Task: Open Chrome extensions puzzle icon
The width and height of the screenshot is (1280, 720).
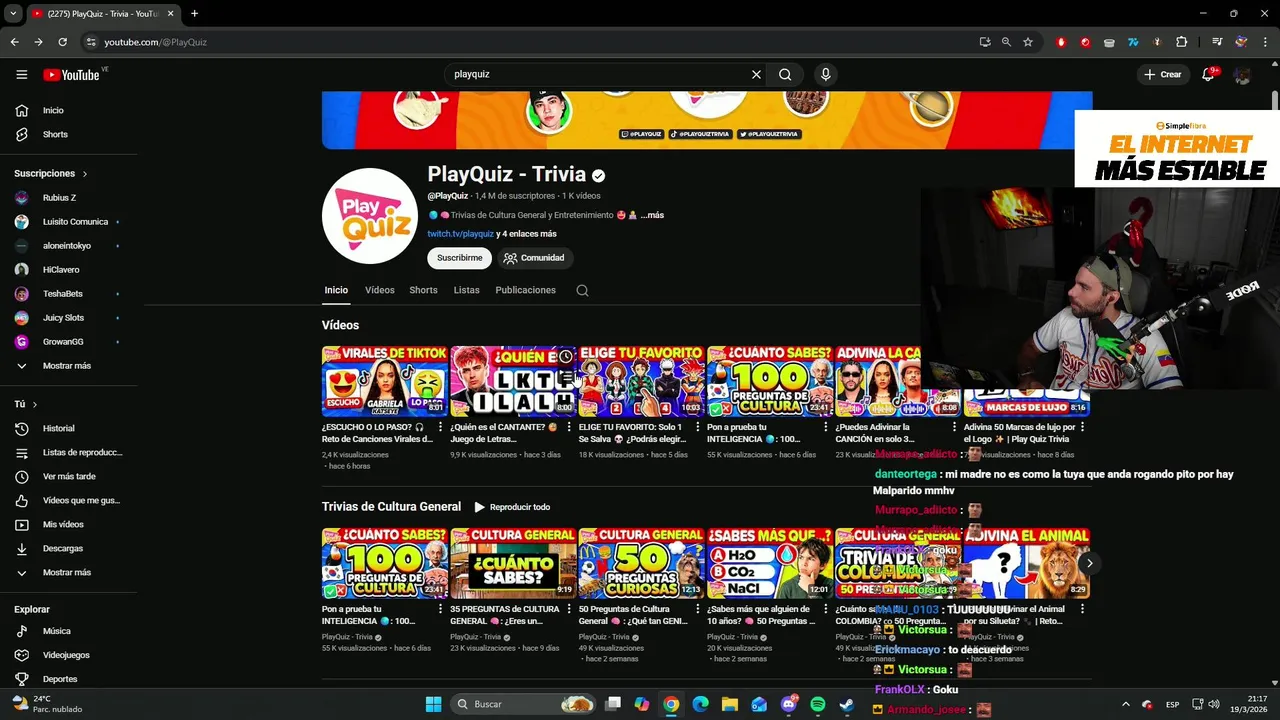Action: [1181, 42]
